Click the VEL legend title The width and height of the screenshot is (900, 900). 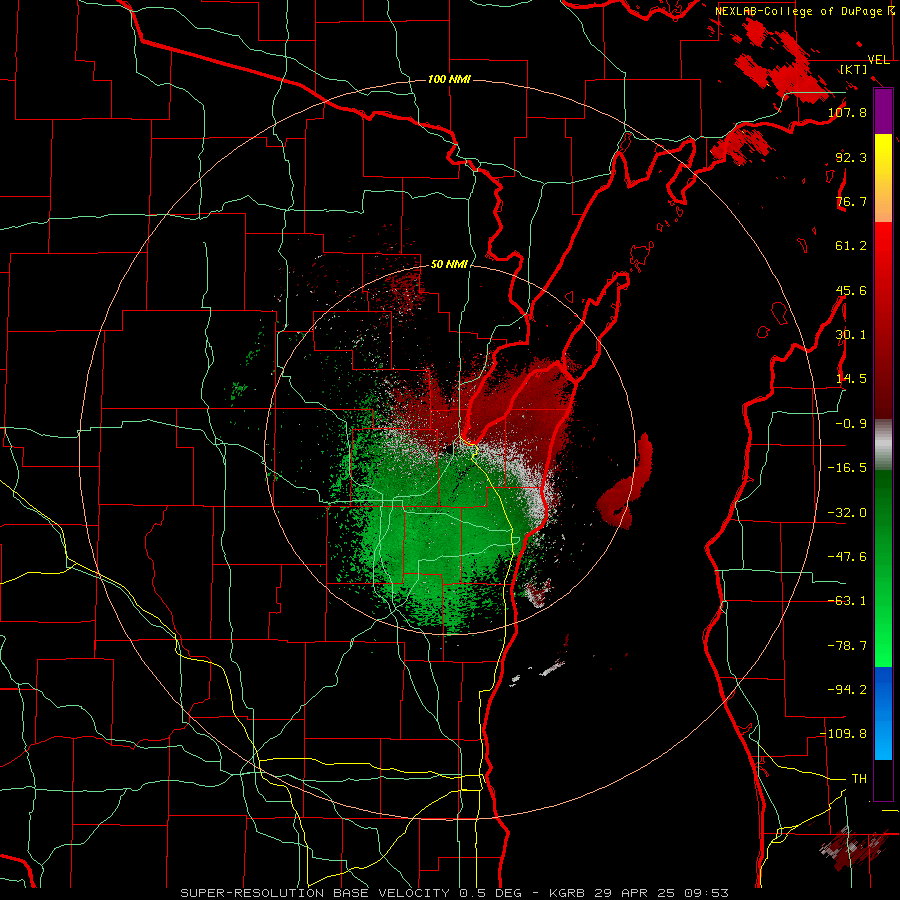[878, 60]
